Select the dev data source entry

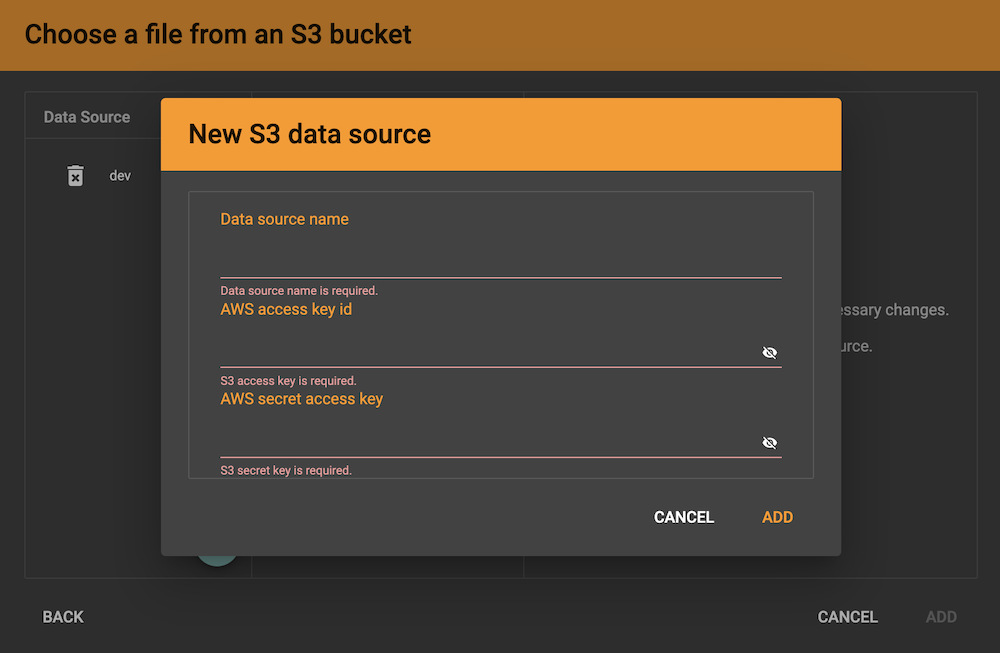(x=120, y=175)
